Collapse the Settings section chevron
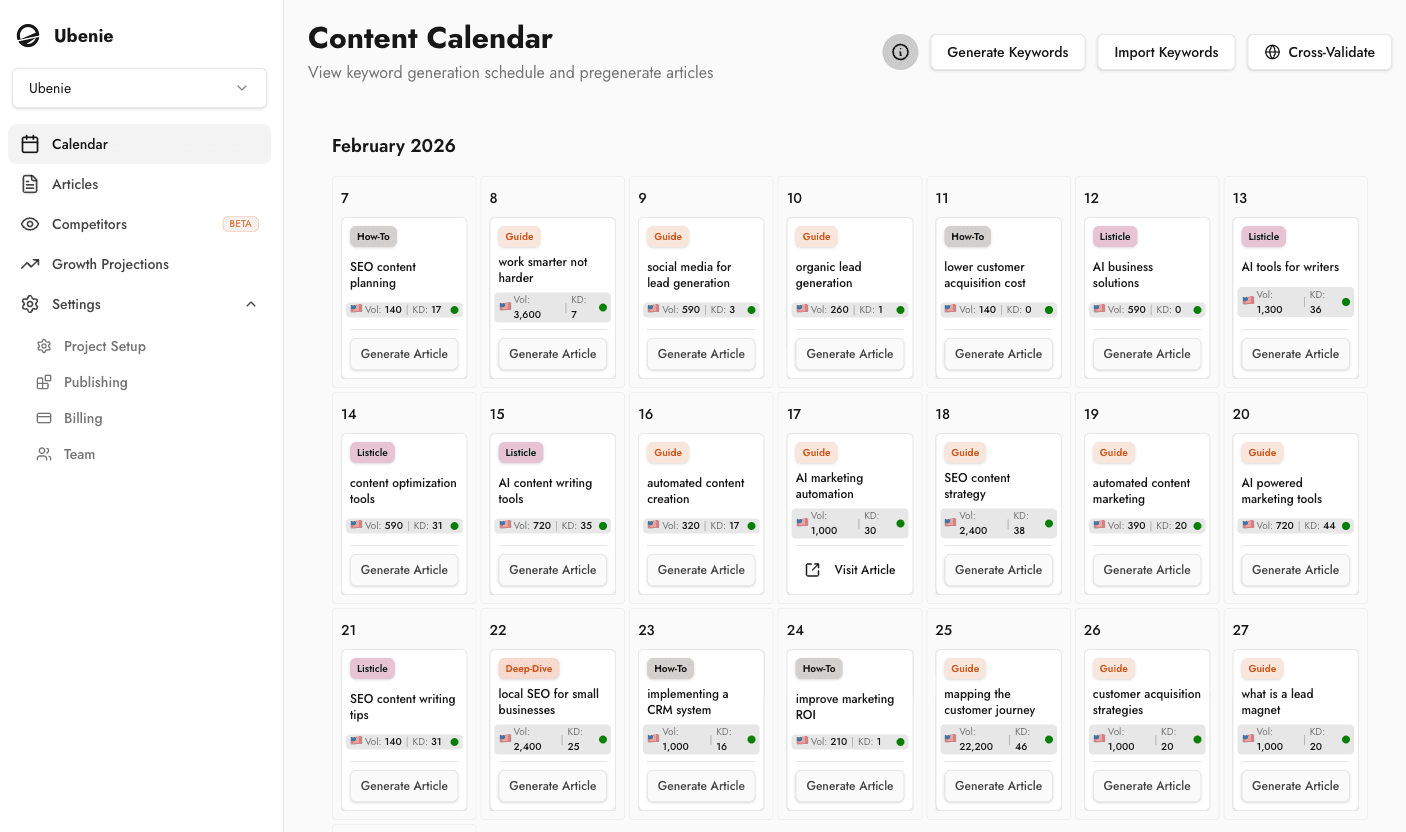This screenshot has width=1406, height=832. [251, 304]
